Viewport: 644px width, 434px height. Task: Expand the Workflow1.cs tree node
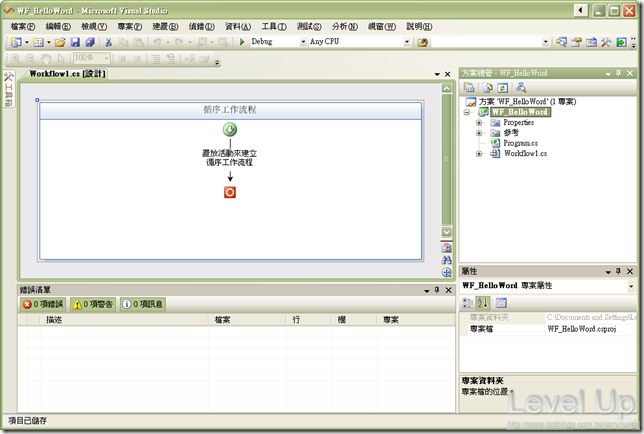click(478, 154)
